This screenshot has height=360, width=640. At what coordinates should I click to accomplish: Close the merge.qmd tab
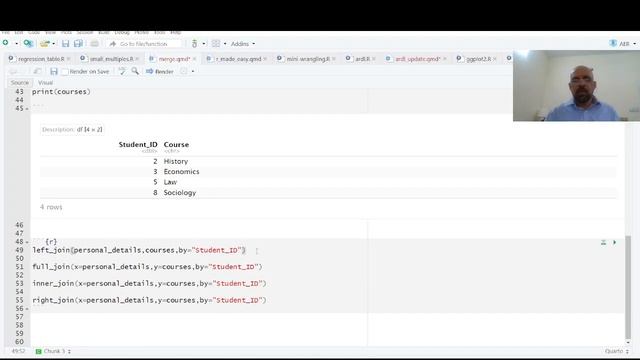pos(194,59)
